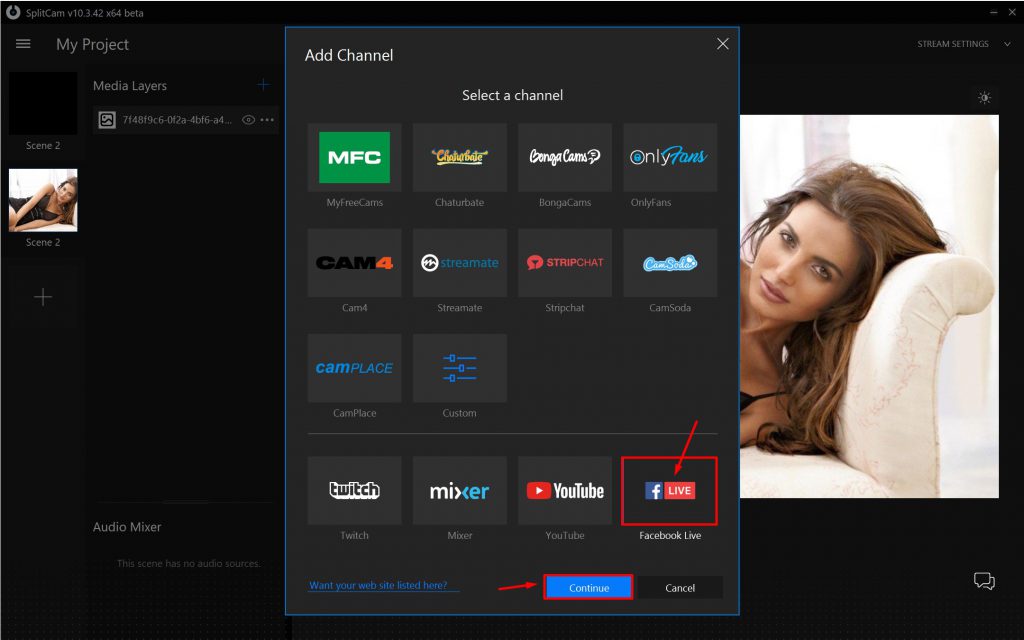Pick the BongaCams channel tile

coord(565,157)
